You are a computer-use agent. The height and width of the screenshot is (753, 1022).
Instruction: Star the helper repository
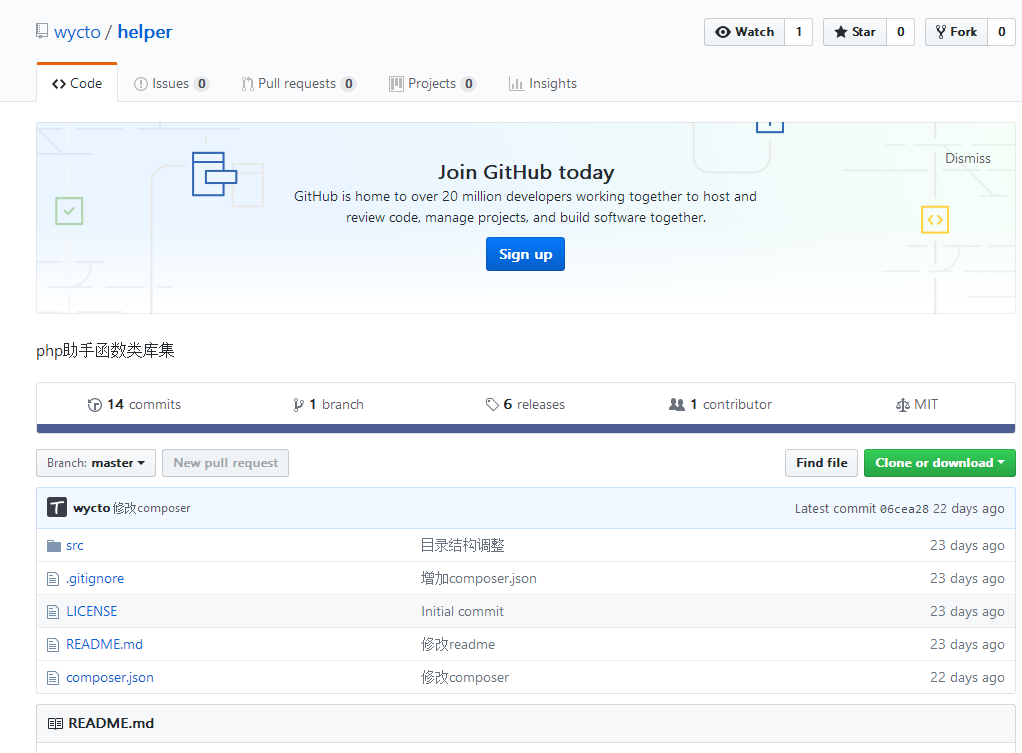(x=854, y=32)
